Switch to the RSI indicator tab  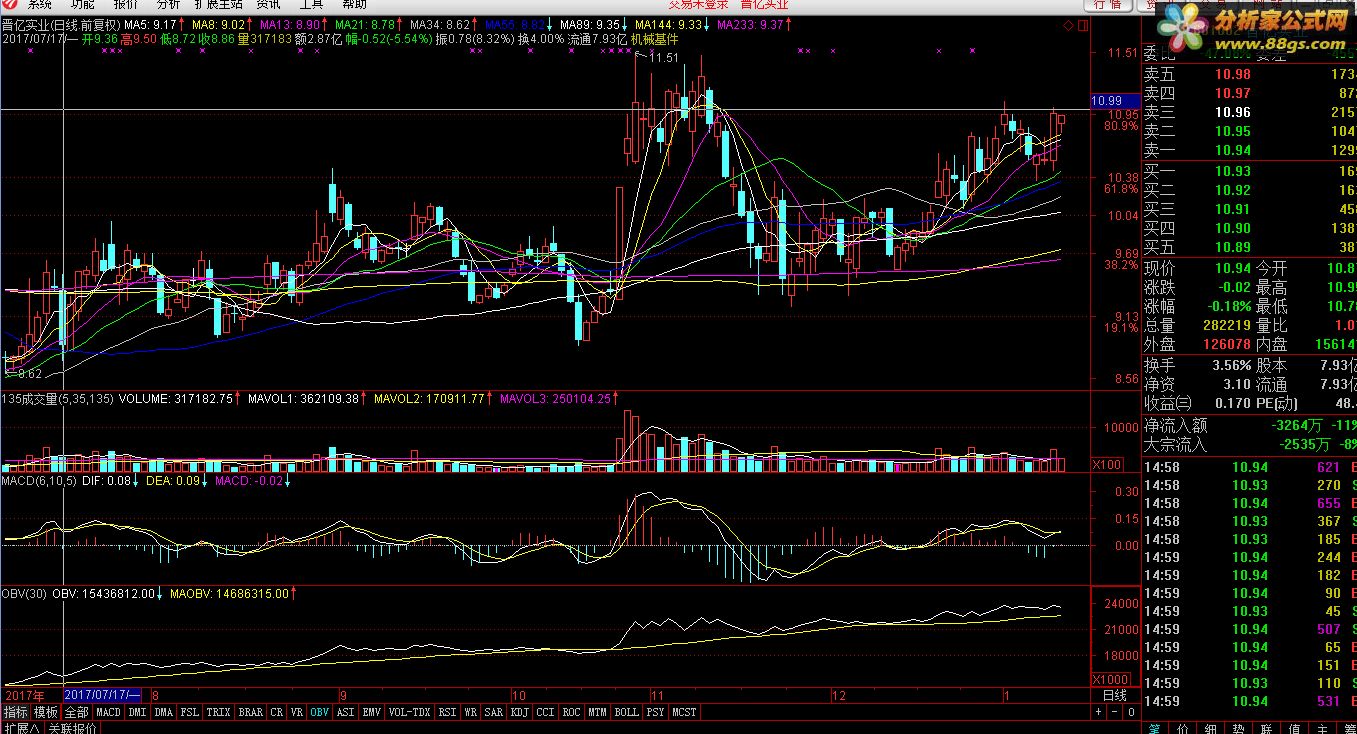pos(447,712)
